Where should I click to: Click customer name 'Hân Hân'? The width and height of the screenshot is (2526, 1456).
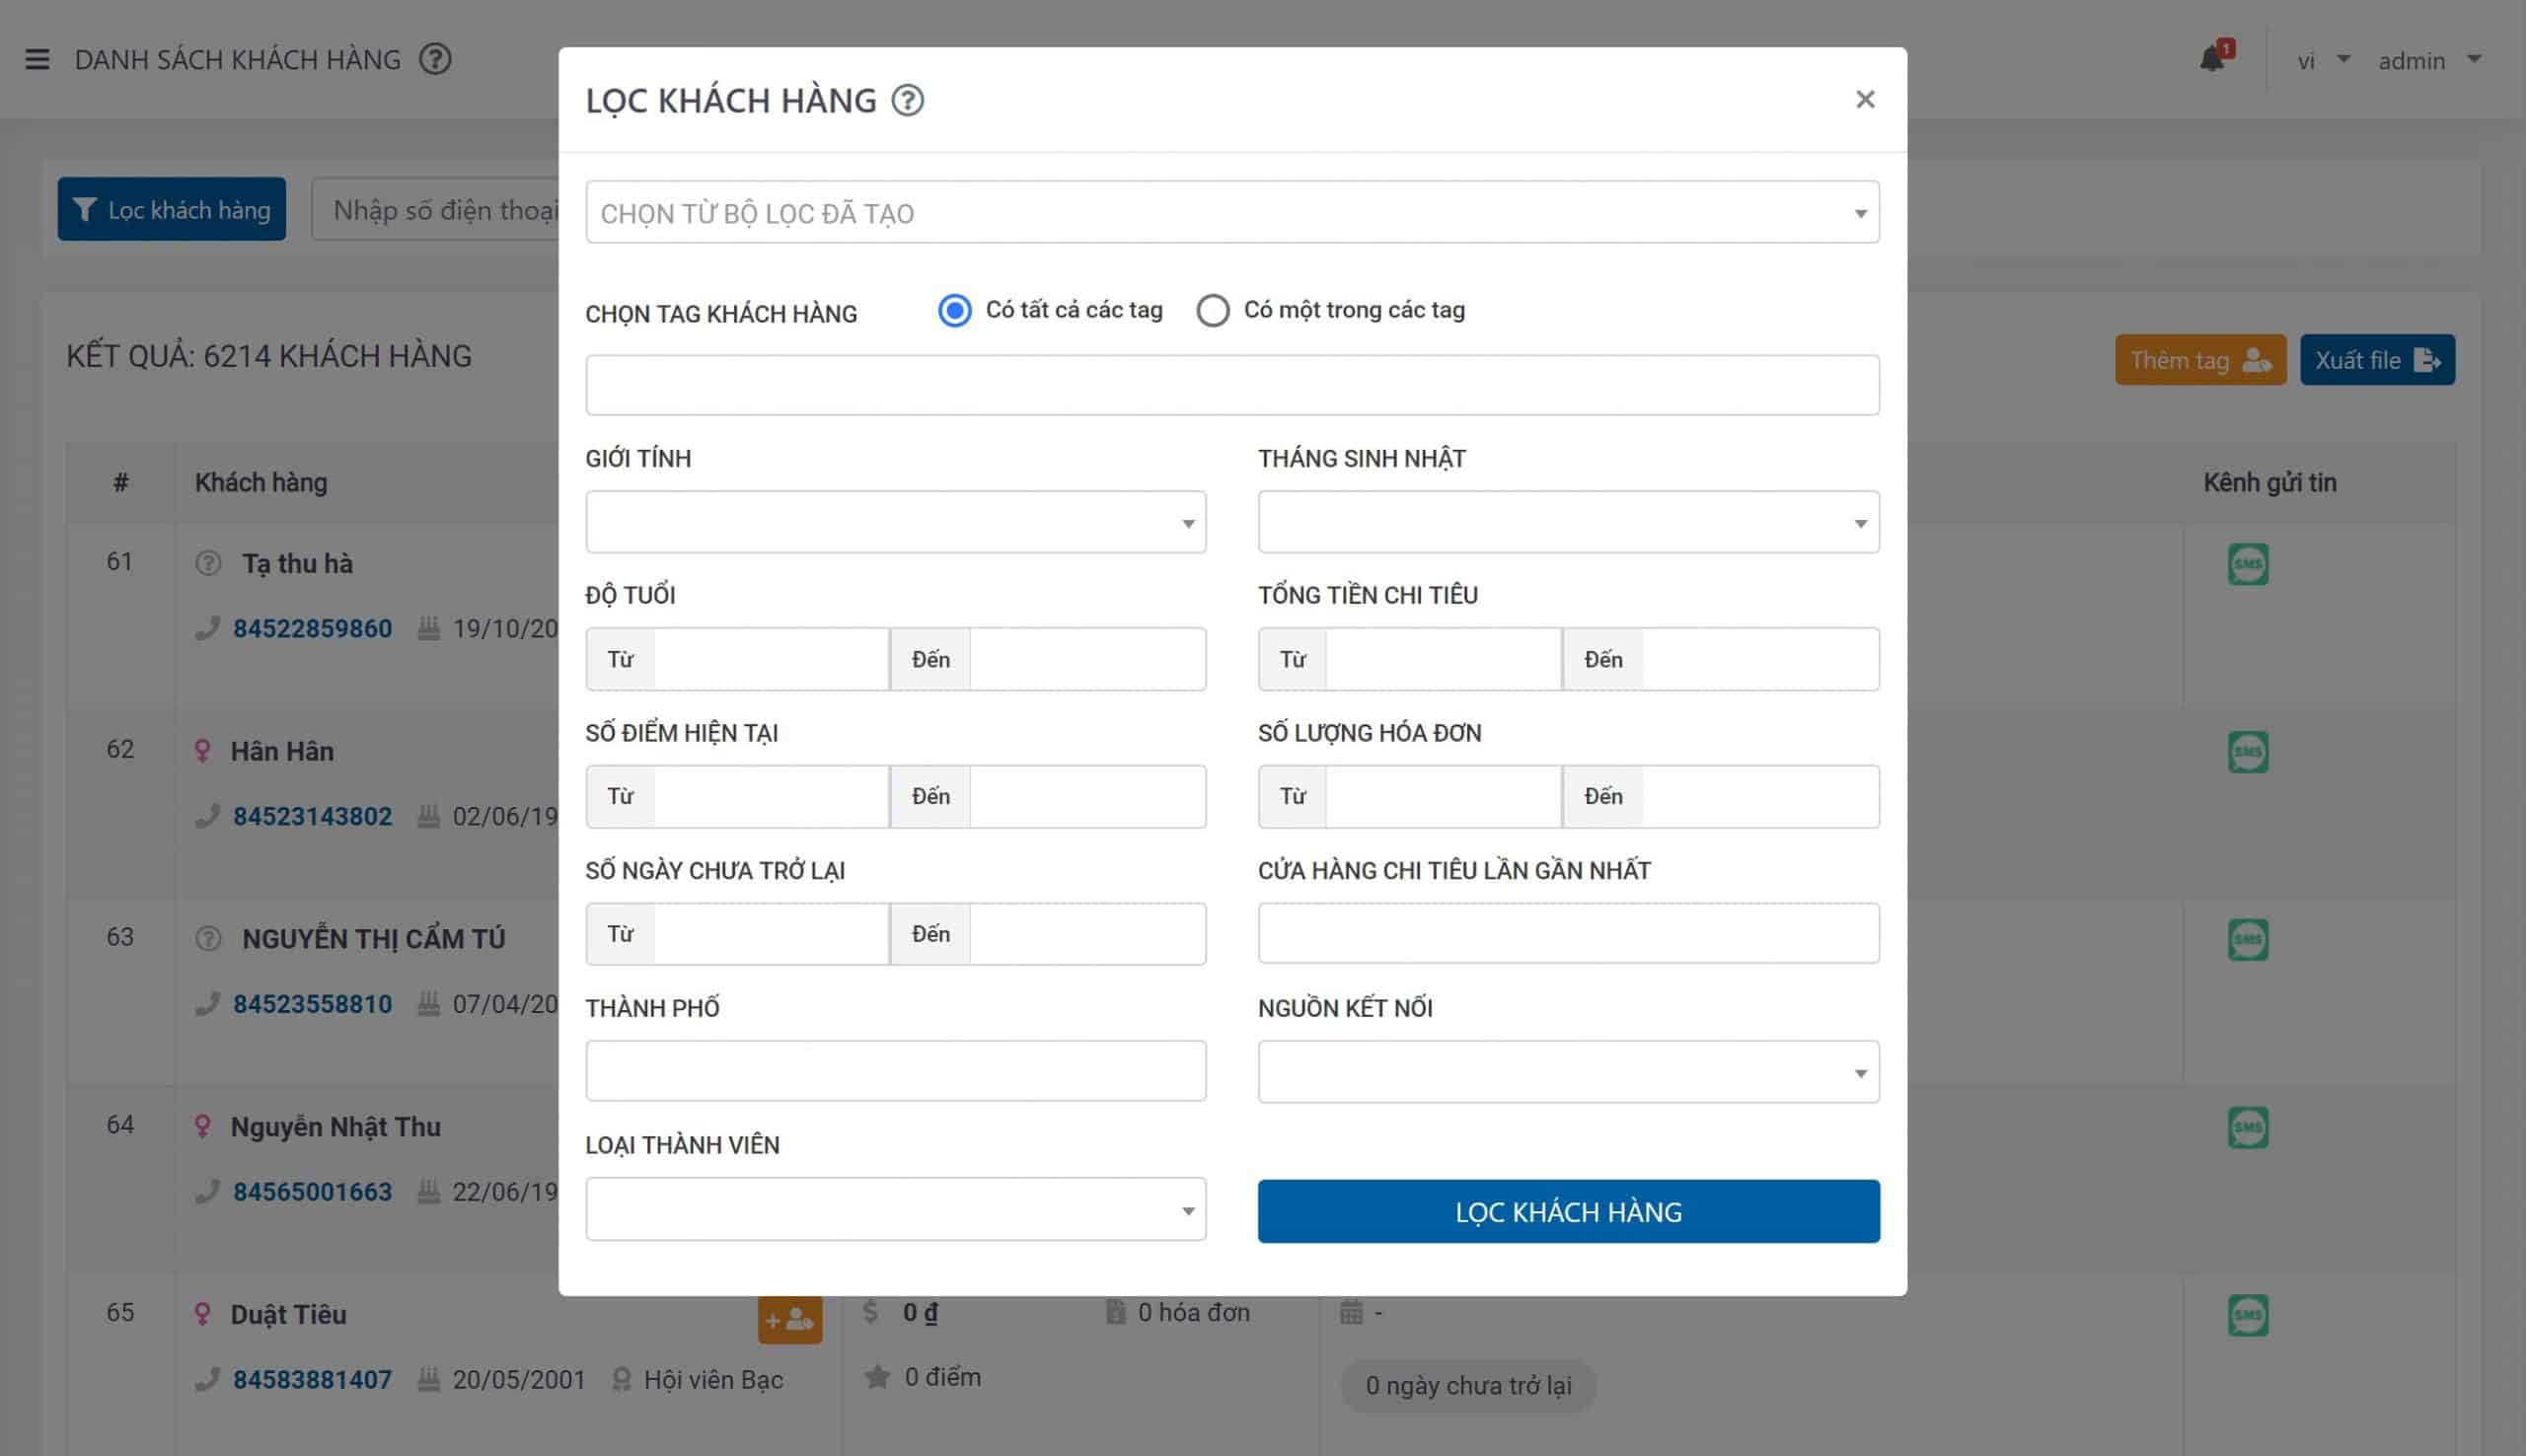pos(282,752)
